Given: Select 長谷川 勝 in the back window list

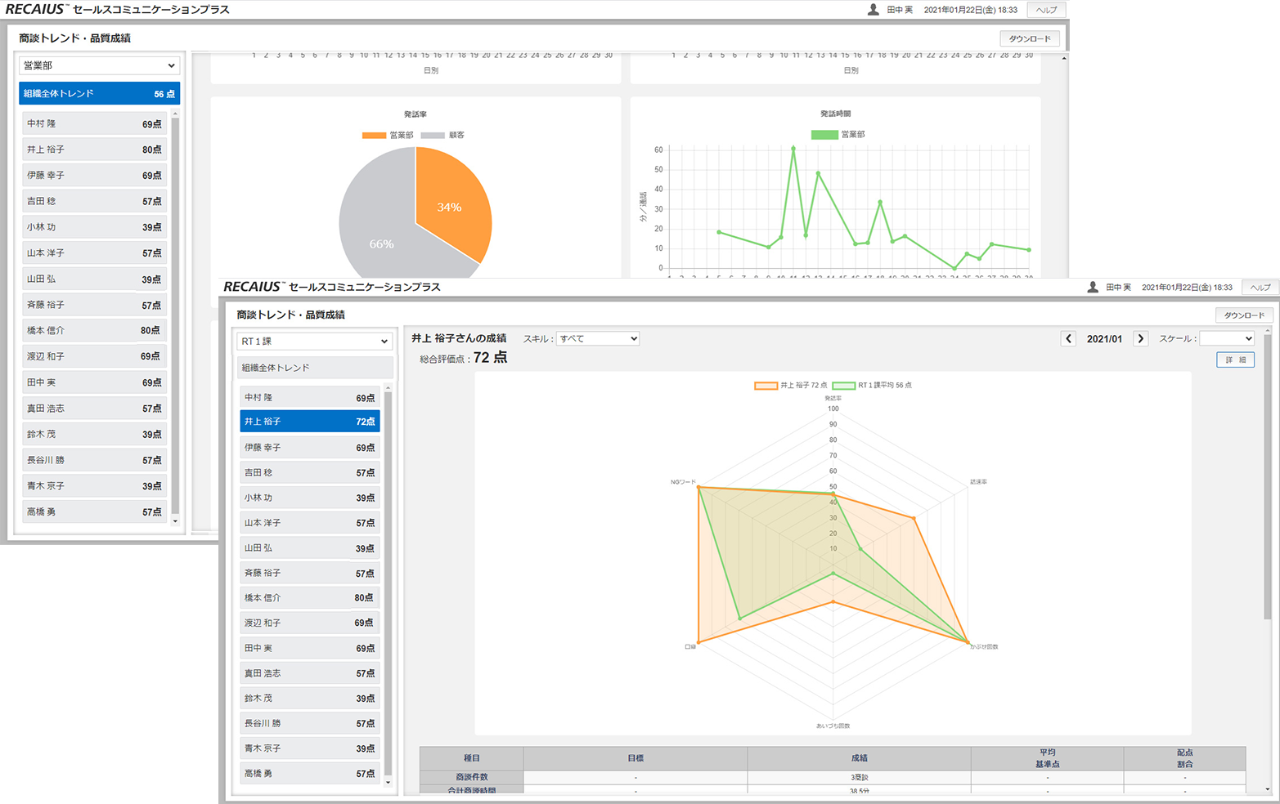Looking at the screenshot, I should tap(95, 460).
